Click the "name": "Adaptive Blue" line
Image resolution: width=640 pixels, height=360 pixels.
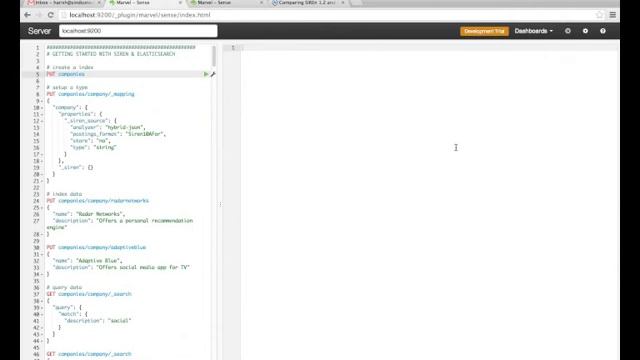point(87,261)
